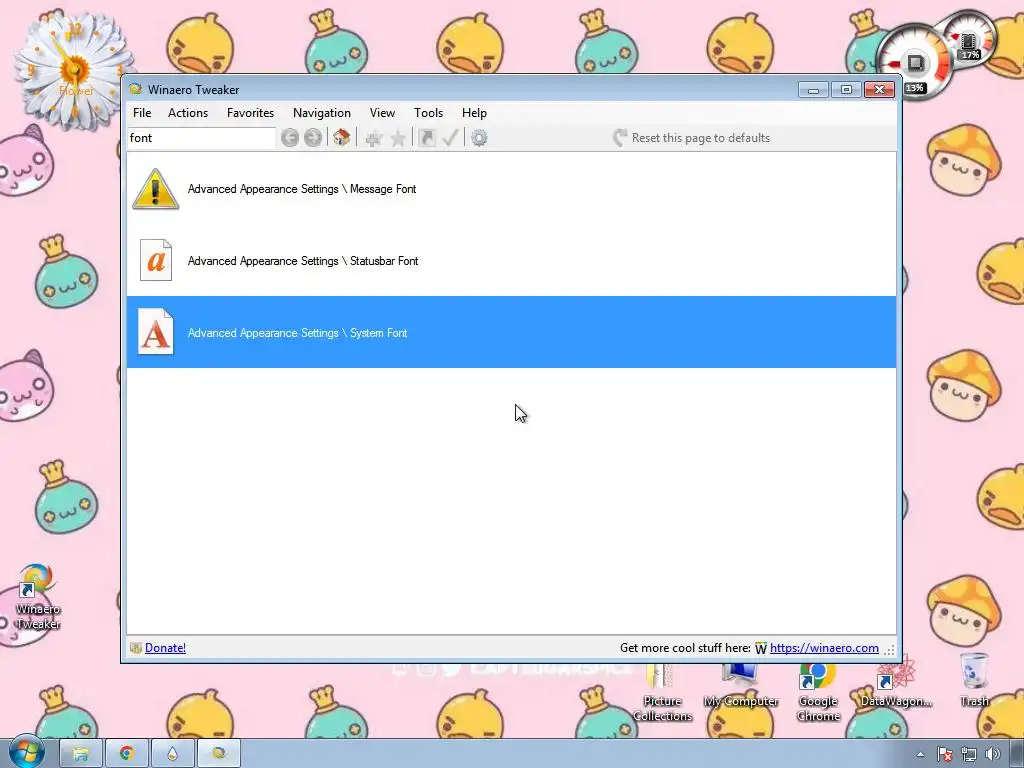Open the Tools menu
The width and height of the screenshot is (1024, 768).
(428, 113)
